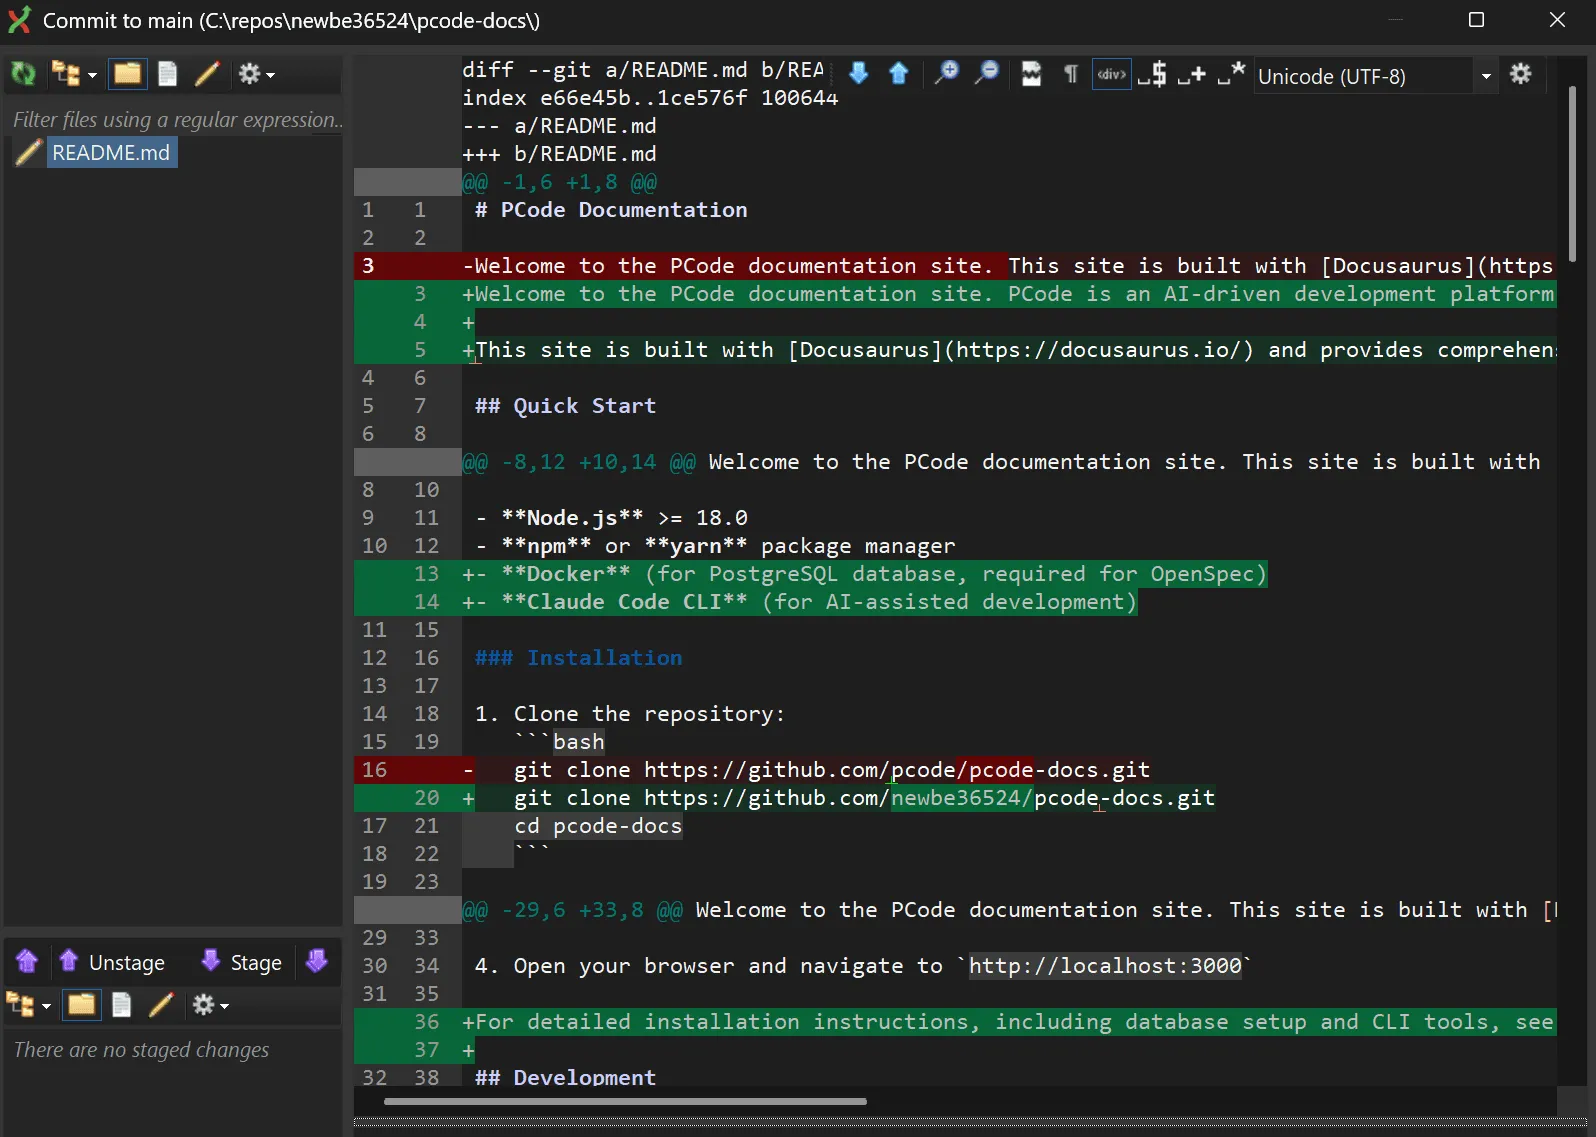Jump to the next change with the blue down arrow
The width and height of the screenshot is (1596, 1137).
[x=858, y=73]
